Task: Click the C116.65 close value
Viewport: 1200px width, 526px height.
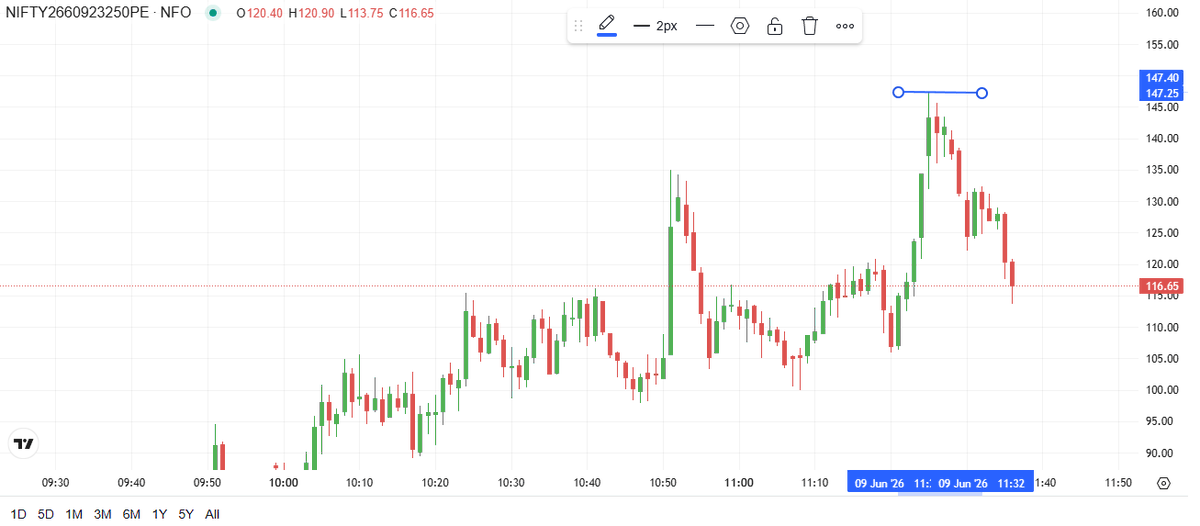Action: [410, 13]
